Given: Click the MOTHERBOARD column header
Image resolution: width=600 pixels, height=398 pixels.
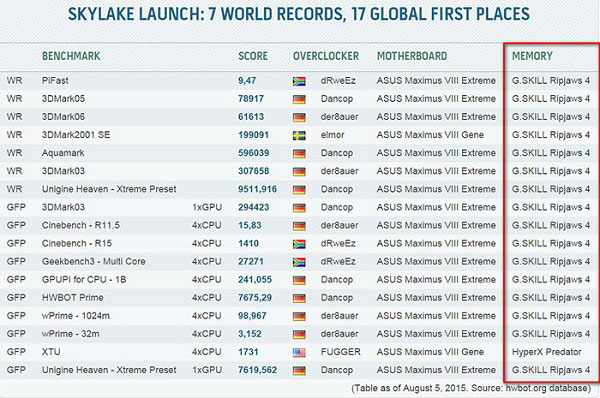Looking at the screenshot, I should pos(412,56).
